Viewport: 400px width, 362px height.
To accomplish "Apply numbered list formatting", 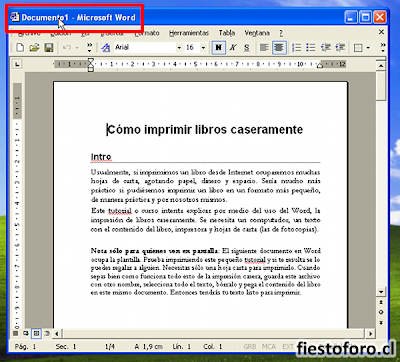I will pyautogui.click(x=296, y=48).
